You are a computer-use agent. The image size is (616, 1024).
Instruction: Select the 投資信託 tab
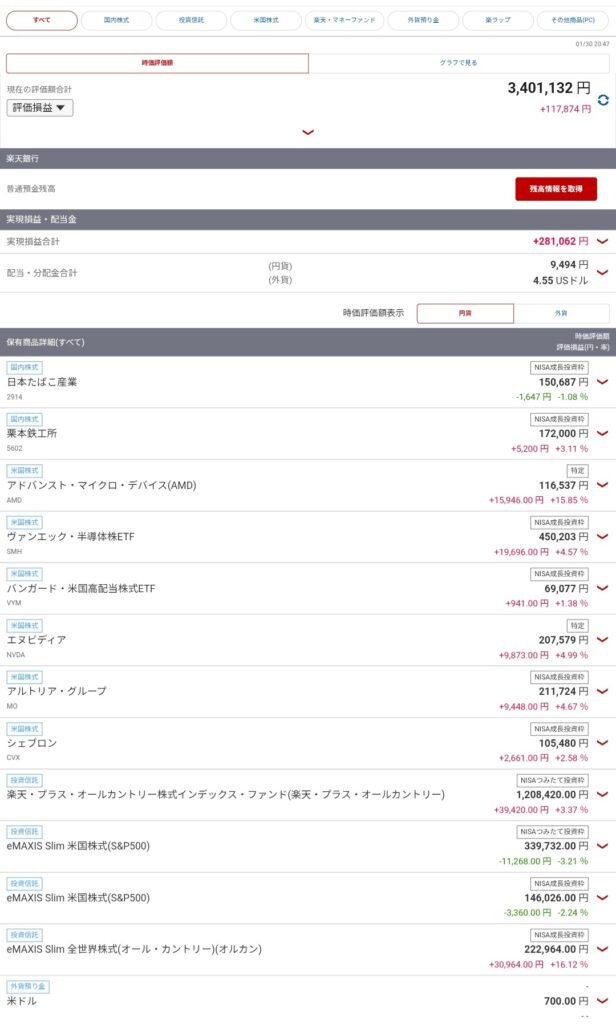click(x=193, y=20)
